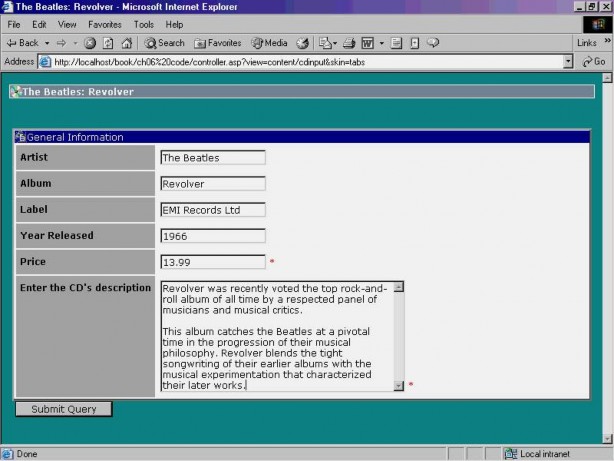Click the Stop loading icon
Screen dimensions: 614x461
[90, 43]
